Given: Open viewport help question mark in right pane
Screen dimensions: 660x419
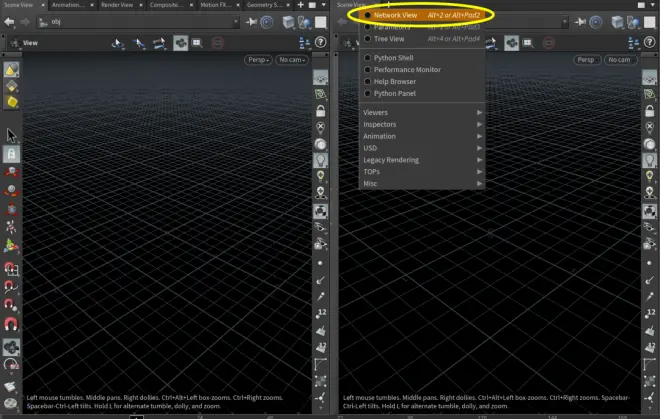Looking at the screenshot, I should [x=649, y=43].
